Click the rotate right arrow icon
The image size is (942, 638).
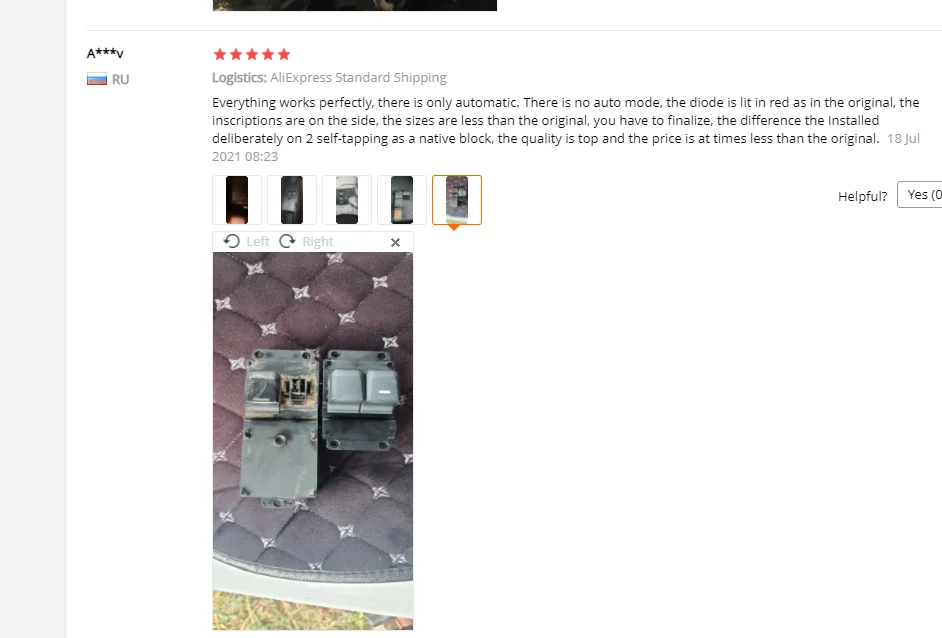tap(287, 242)
